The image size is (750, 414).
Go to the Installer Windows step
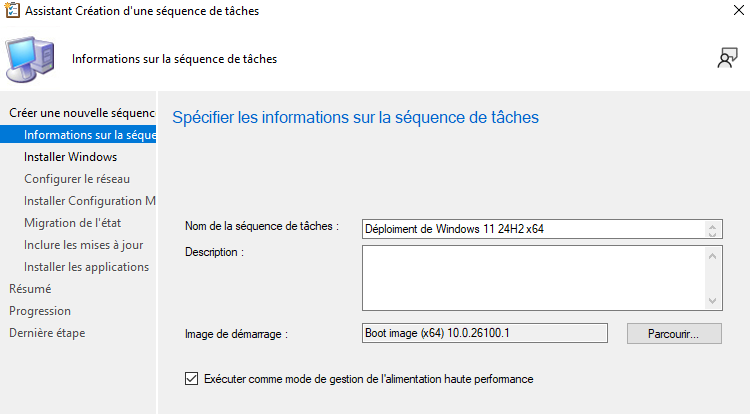click(x=70, y=157)
